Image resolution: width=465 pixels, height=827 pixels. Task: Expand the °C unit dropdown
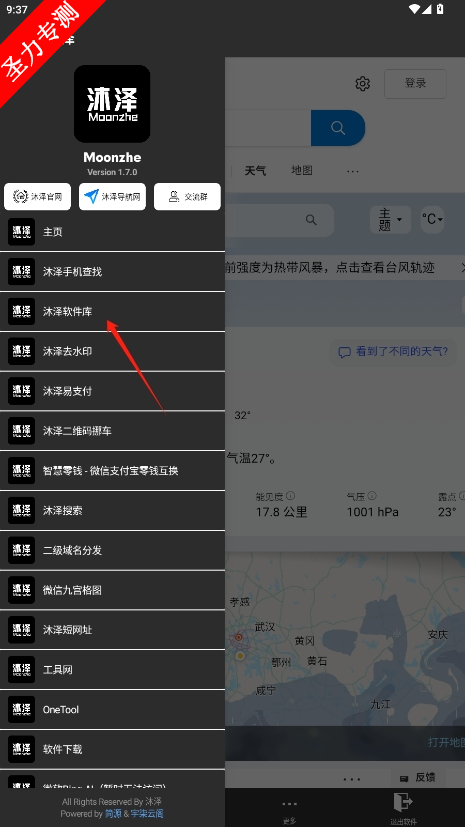tap(432, 219)
